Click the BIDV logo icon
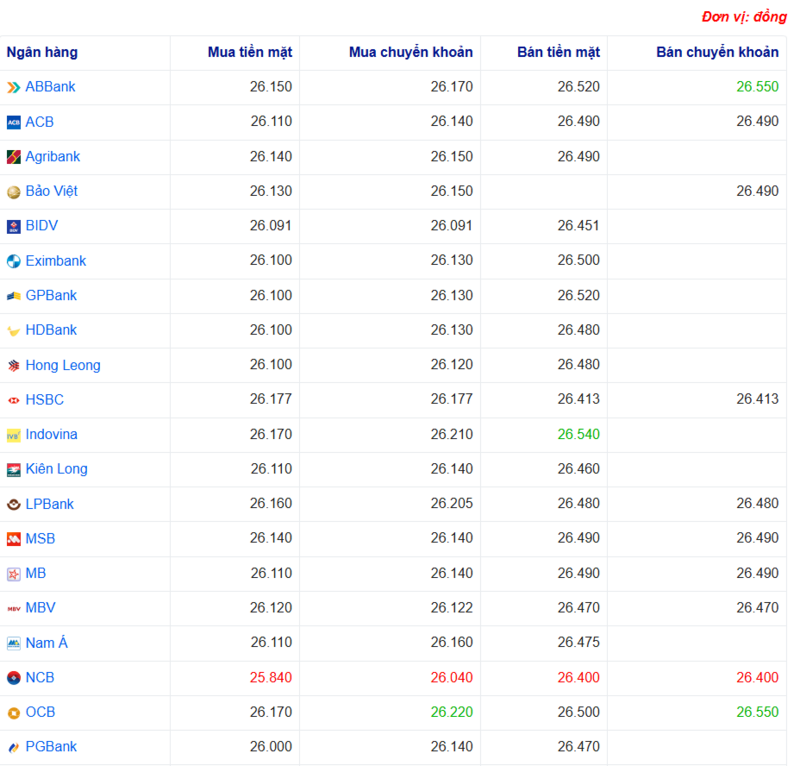Image resolution: width=800 pixels, height=766 pixels. [12, 226]
